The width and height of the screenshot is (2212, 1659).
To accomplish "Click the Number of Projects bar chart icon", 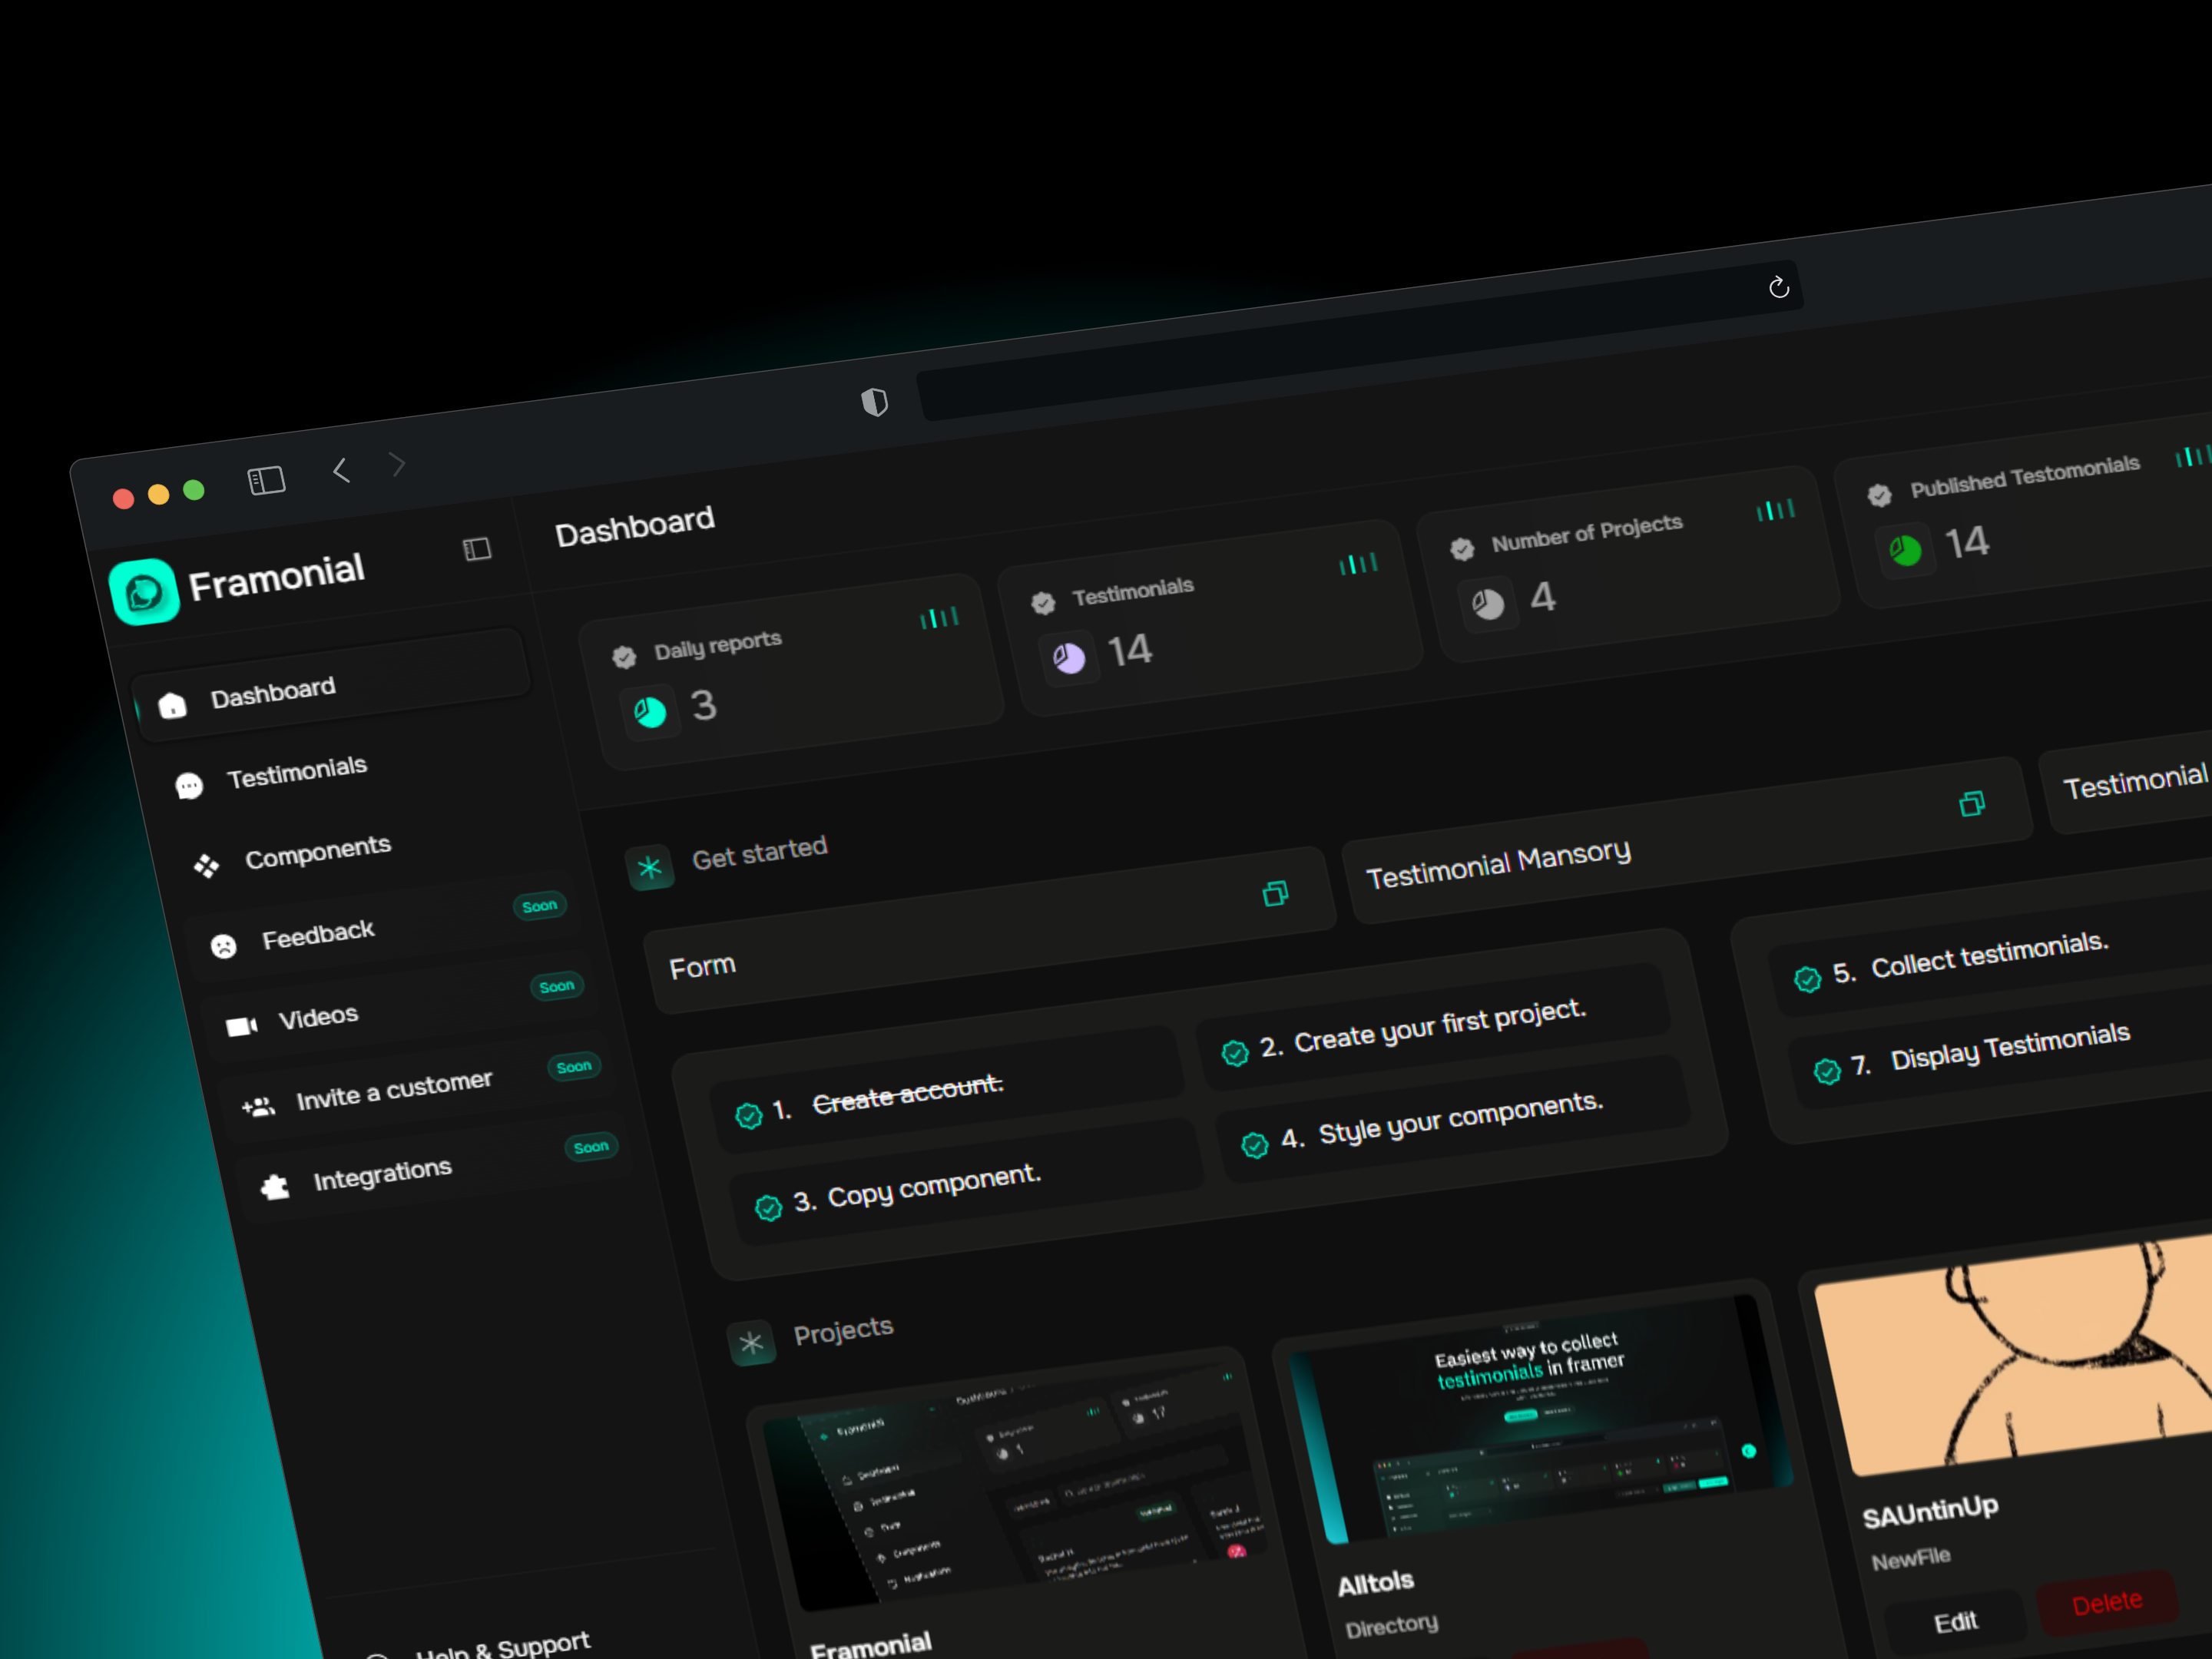I will click(x=1776, y=510).
